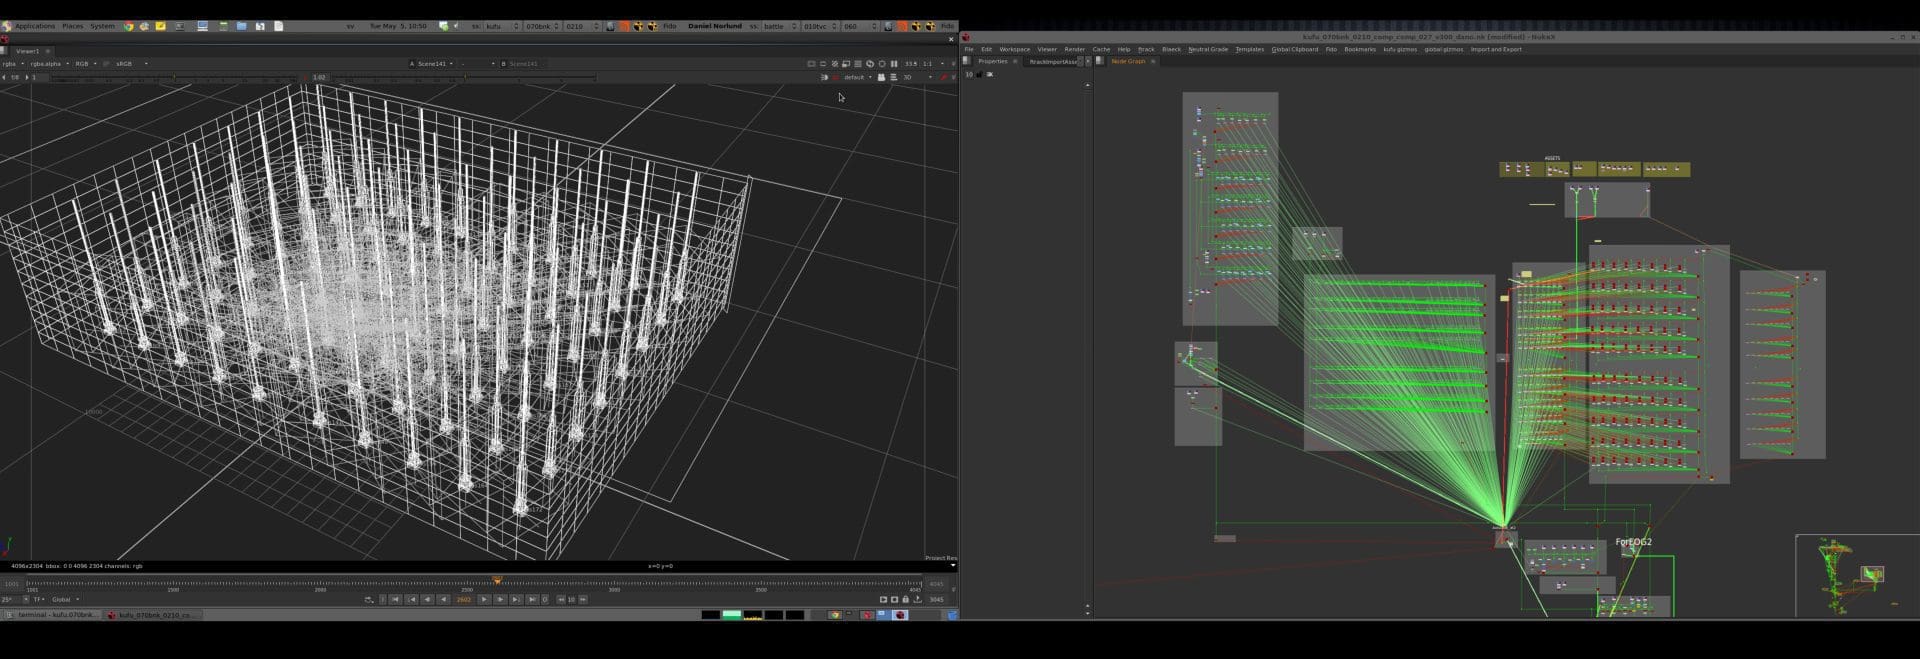Click the Properties pane content menu icon

(x=966, y=61)
